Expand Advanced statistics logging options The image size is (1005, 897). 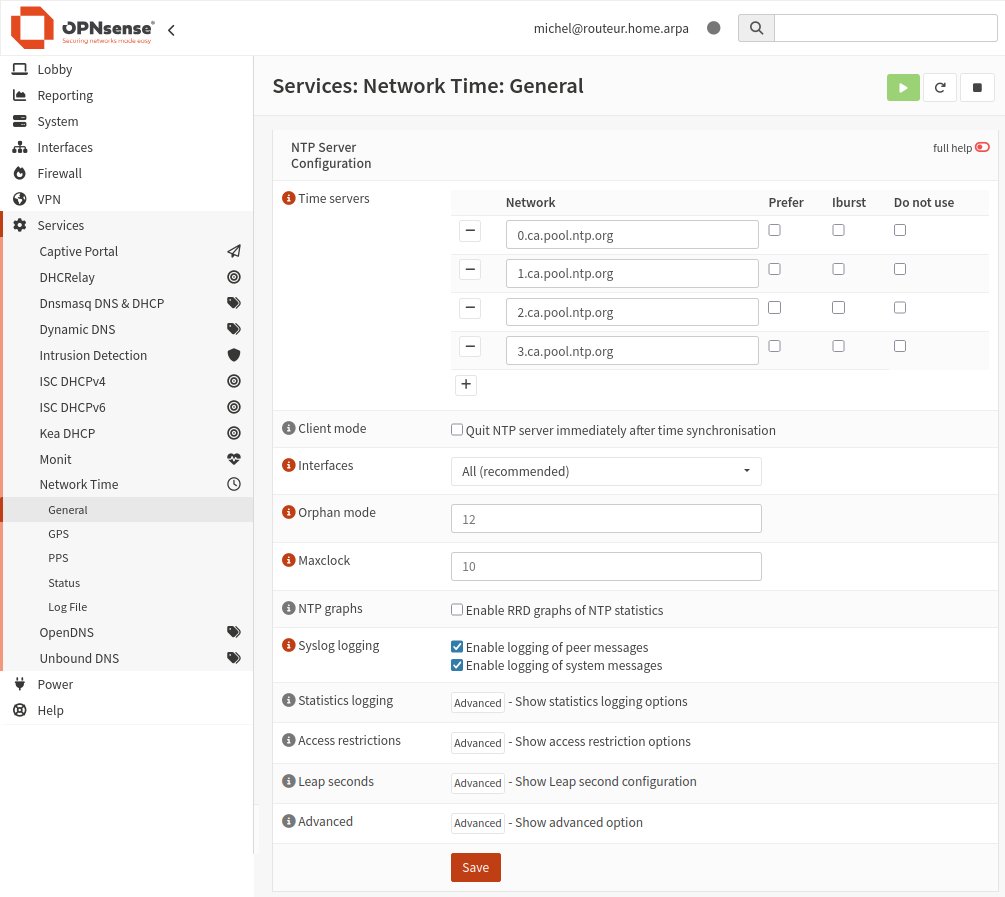click(x=477, y=703)
